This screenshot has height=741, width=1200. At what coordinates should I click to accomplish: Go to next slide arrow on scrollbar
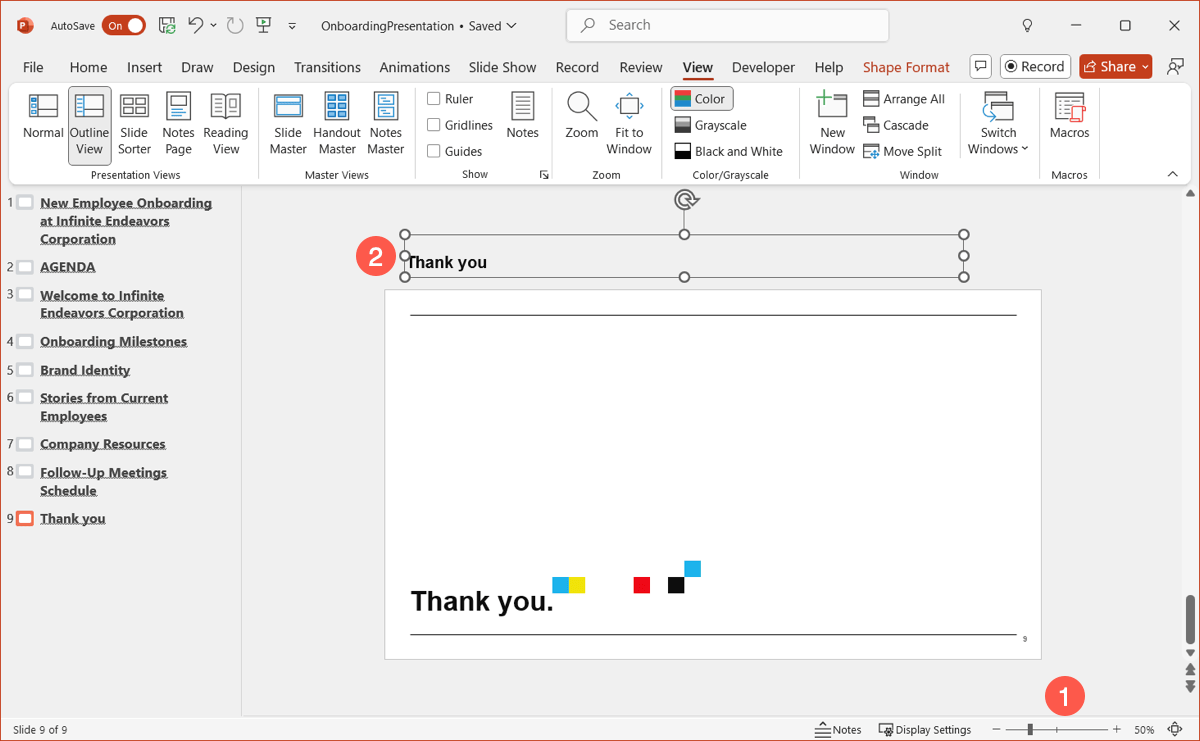(1190, 686)
